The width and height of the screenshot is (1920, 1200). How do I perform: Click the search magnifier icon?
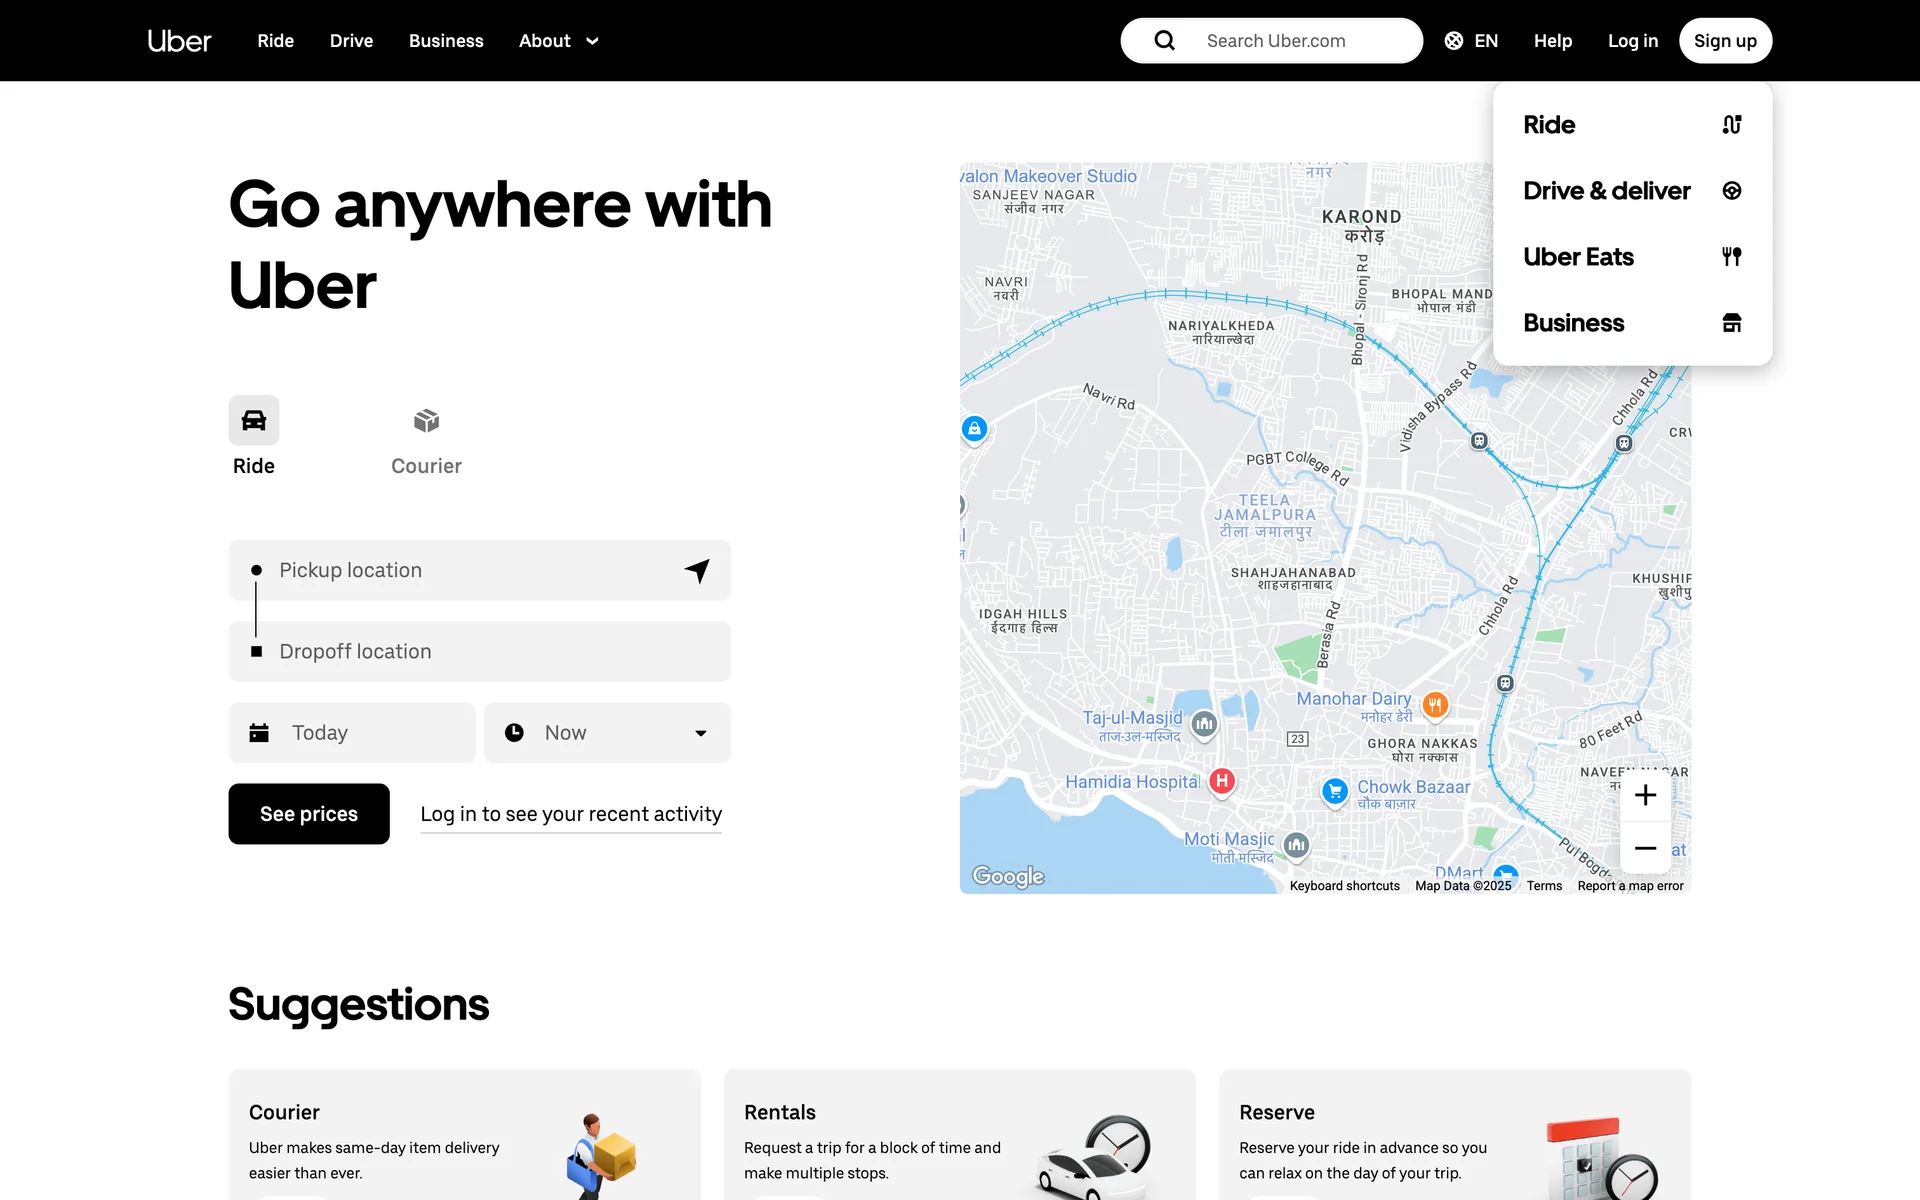(1164, 41)
